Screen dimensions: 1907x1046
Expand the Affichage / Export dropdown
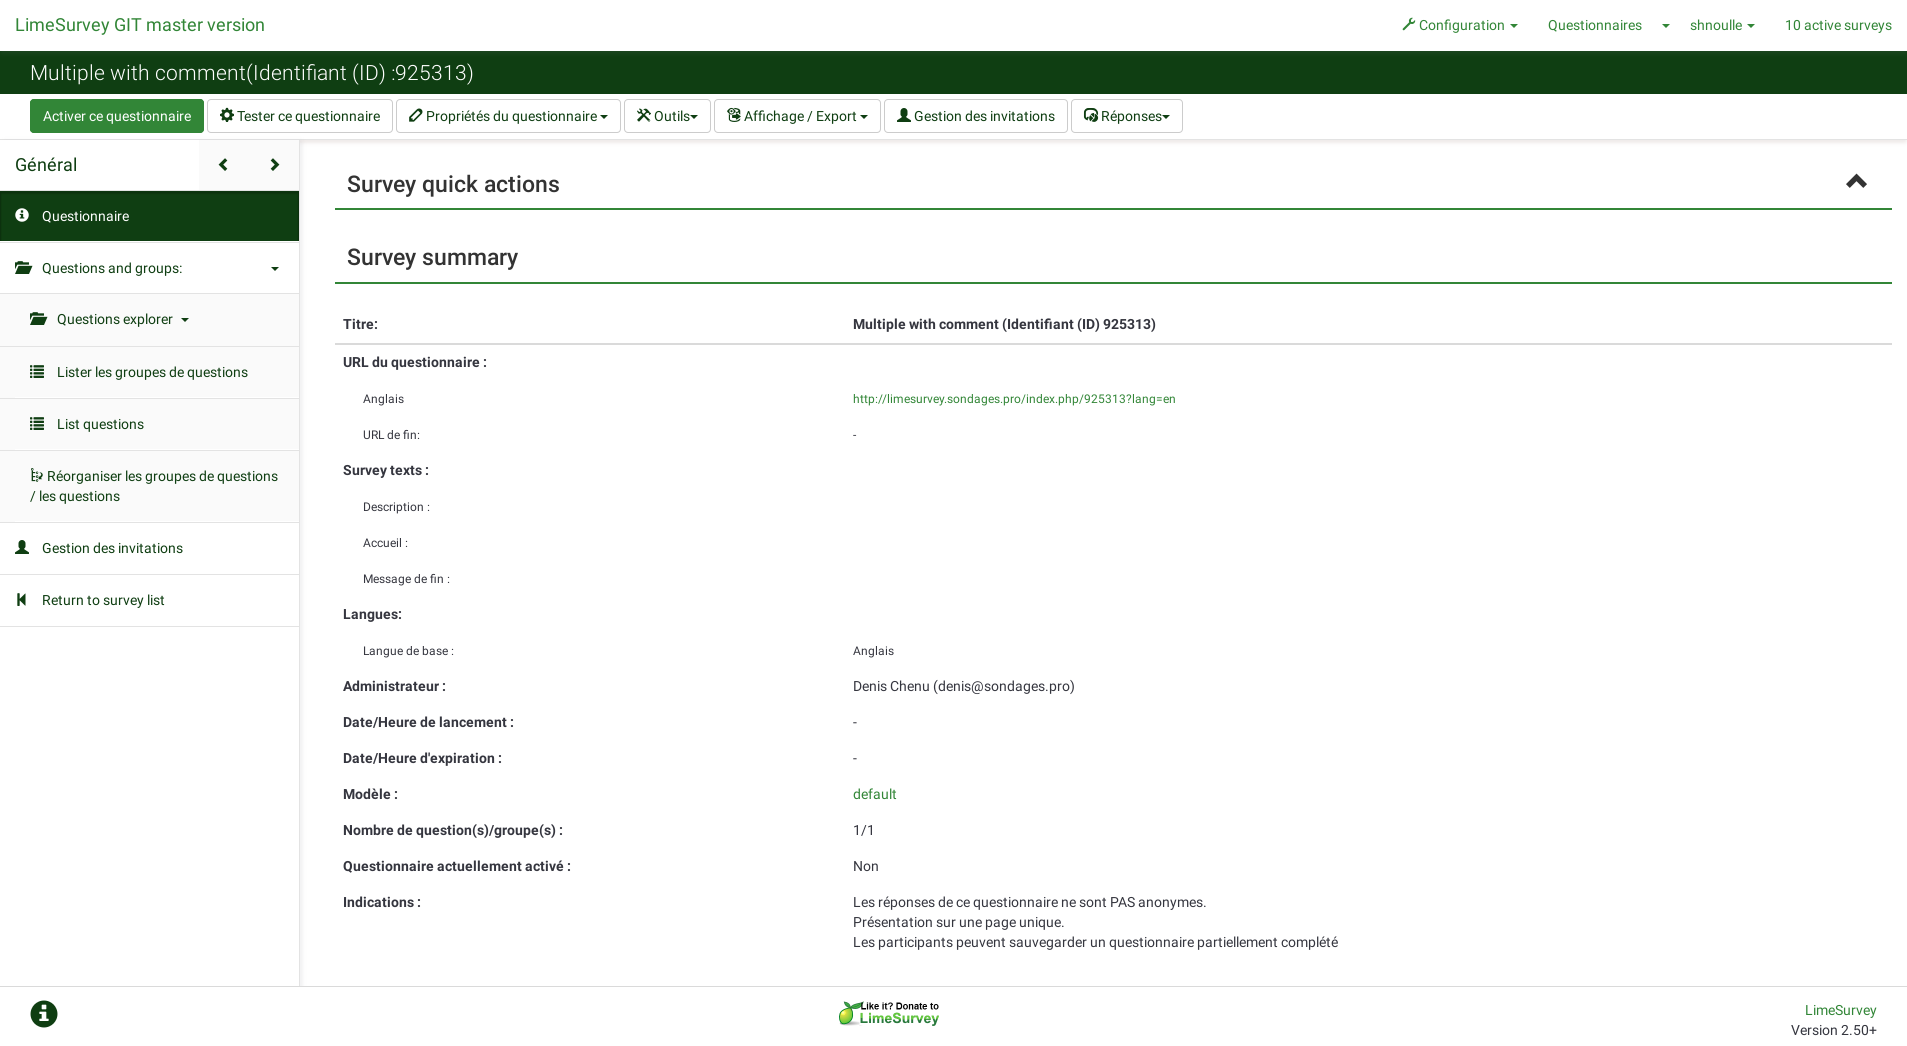[x=797, y=116]
